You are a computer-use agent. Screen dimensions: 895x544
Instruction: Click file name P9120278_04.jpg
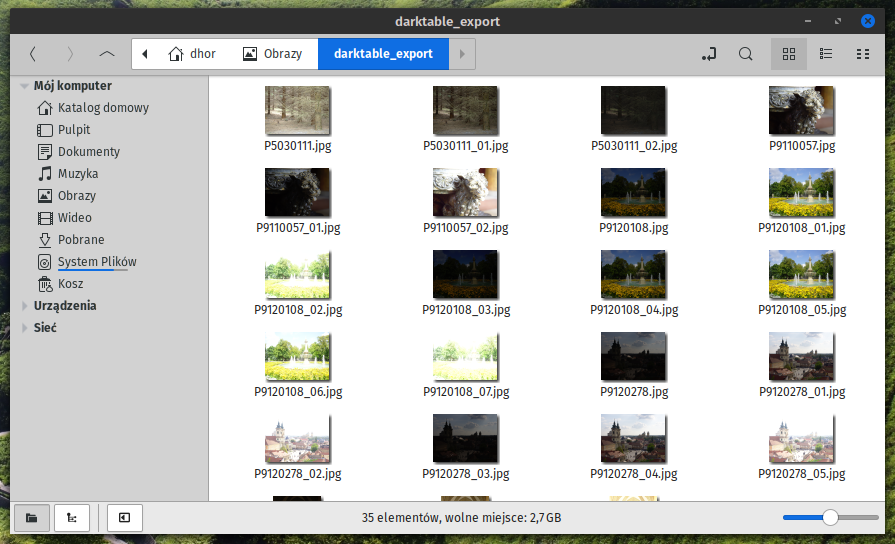[634, 474]
